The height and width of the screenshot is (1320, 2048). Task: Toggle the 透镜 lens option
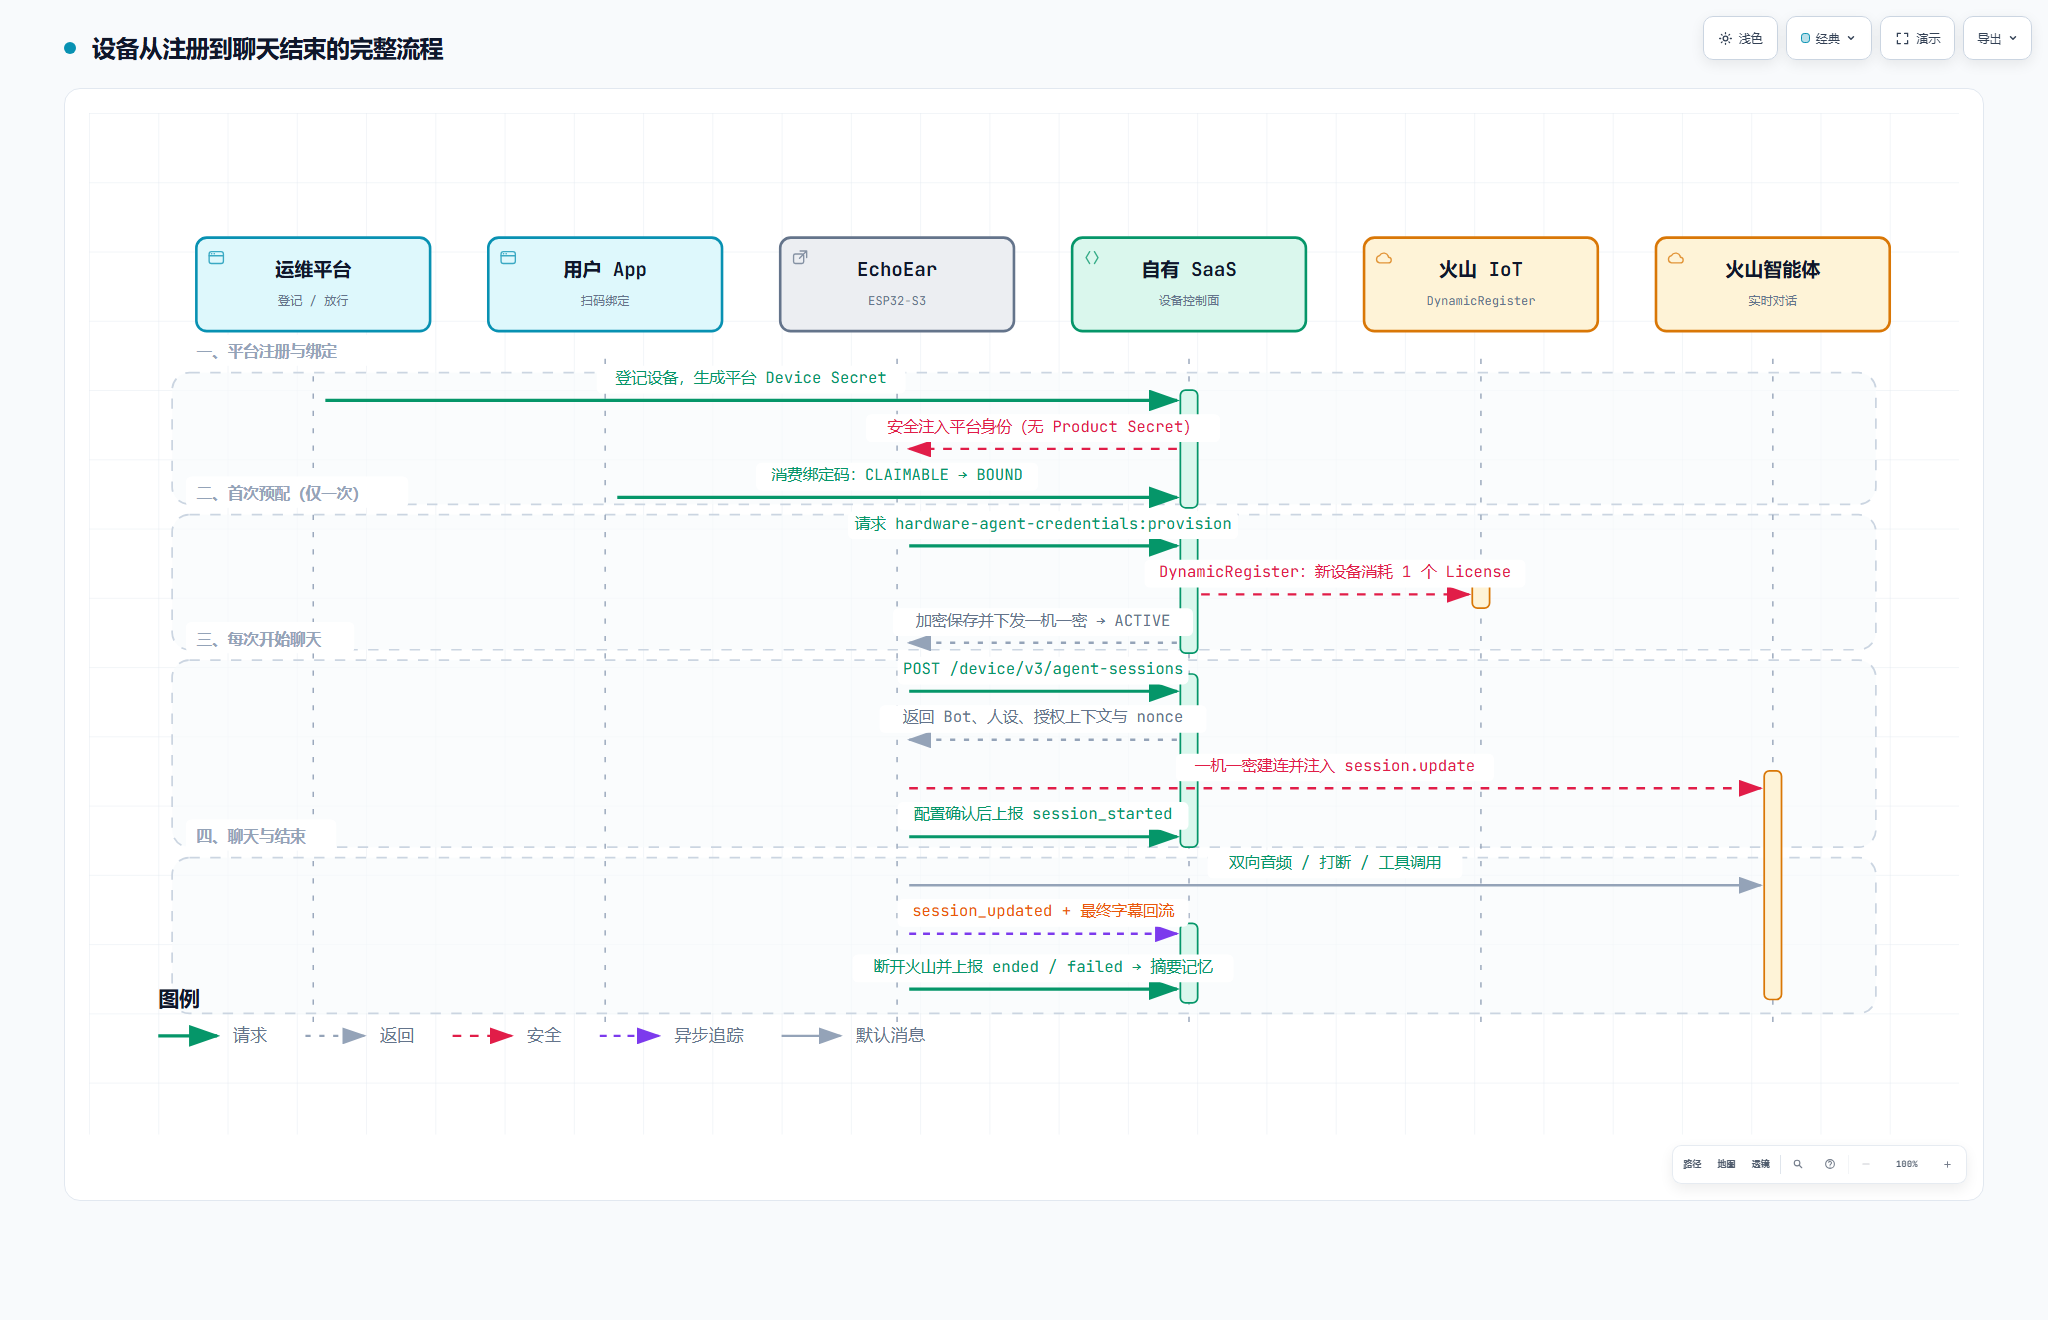1760,1164
